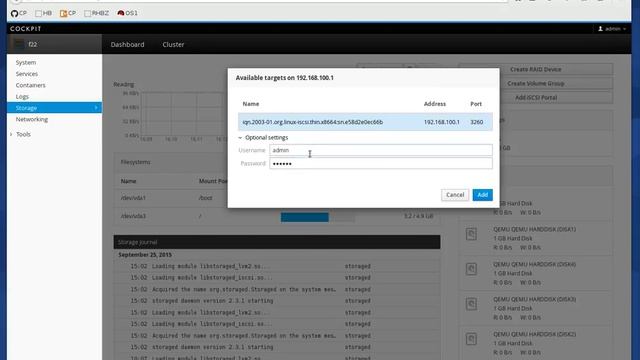
Task: Open QEMU HARDDISK (DISK4) drive entry
Action: click(x=536, y=273)
